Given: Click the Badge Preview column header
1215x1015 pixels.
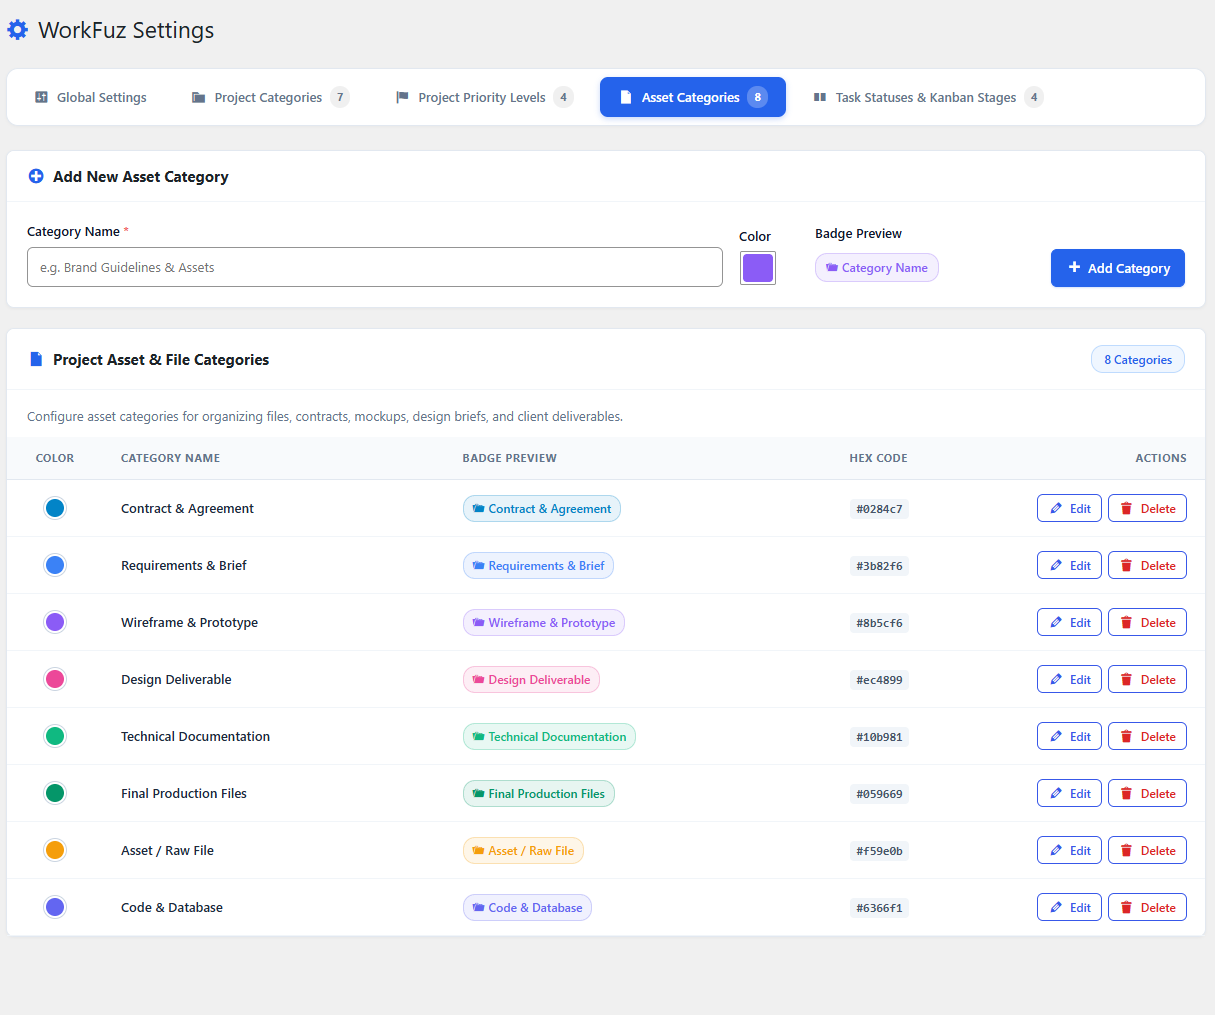Looking at the screenshot, I should click(x=509, y=458).
